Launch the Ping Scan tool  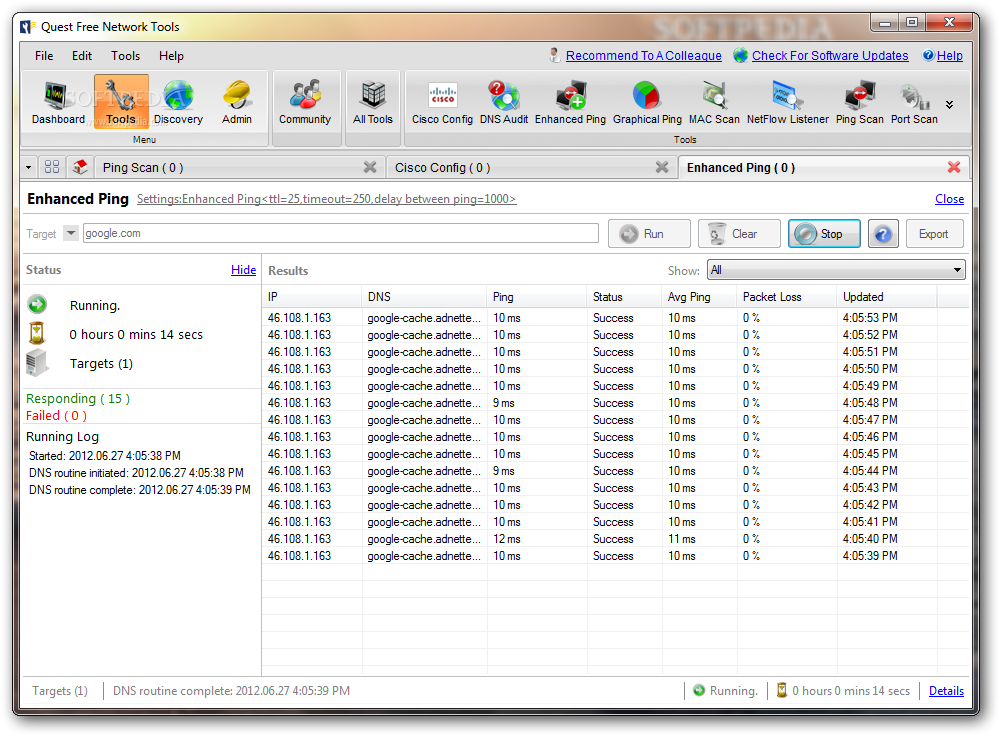point(860,102)
